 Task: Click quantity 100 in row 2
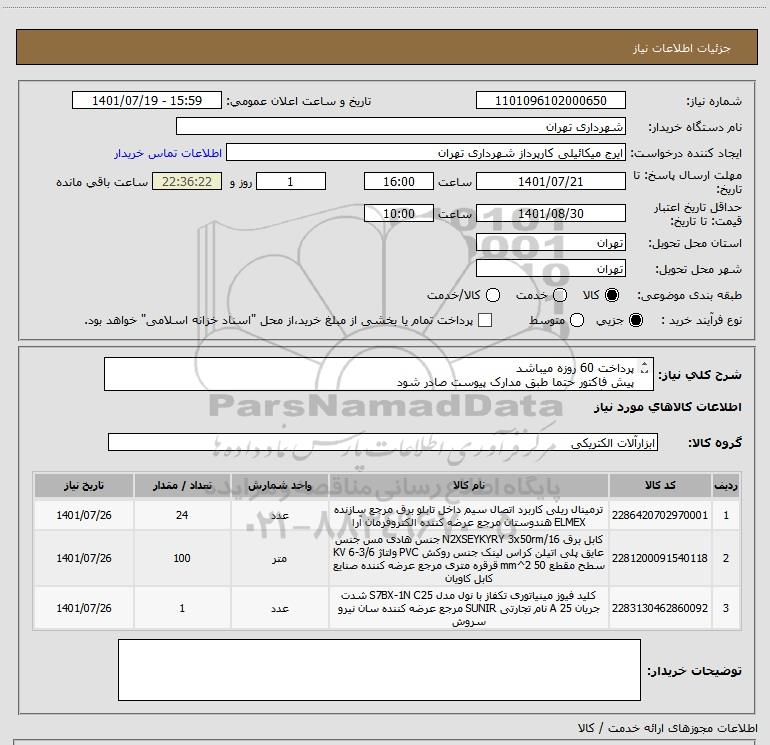coord(182,558)
